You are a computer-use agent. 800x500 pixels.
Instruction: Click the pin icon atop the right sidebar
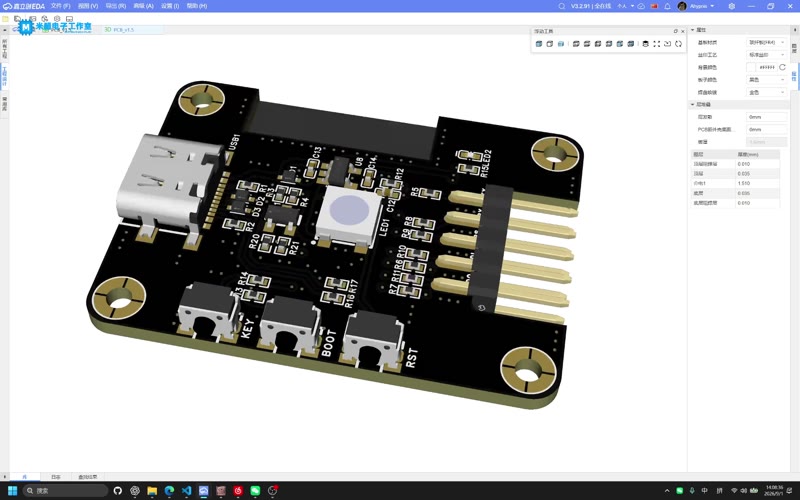click(794, 30)
